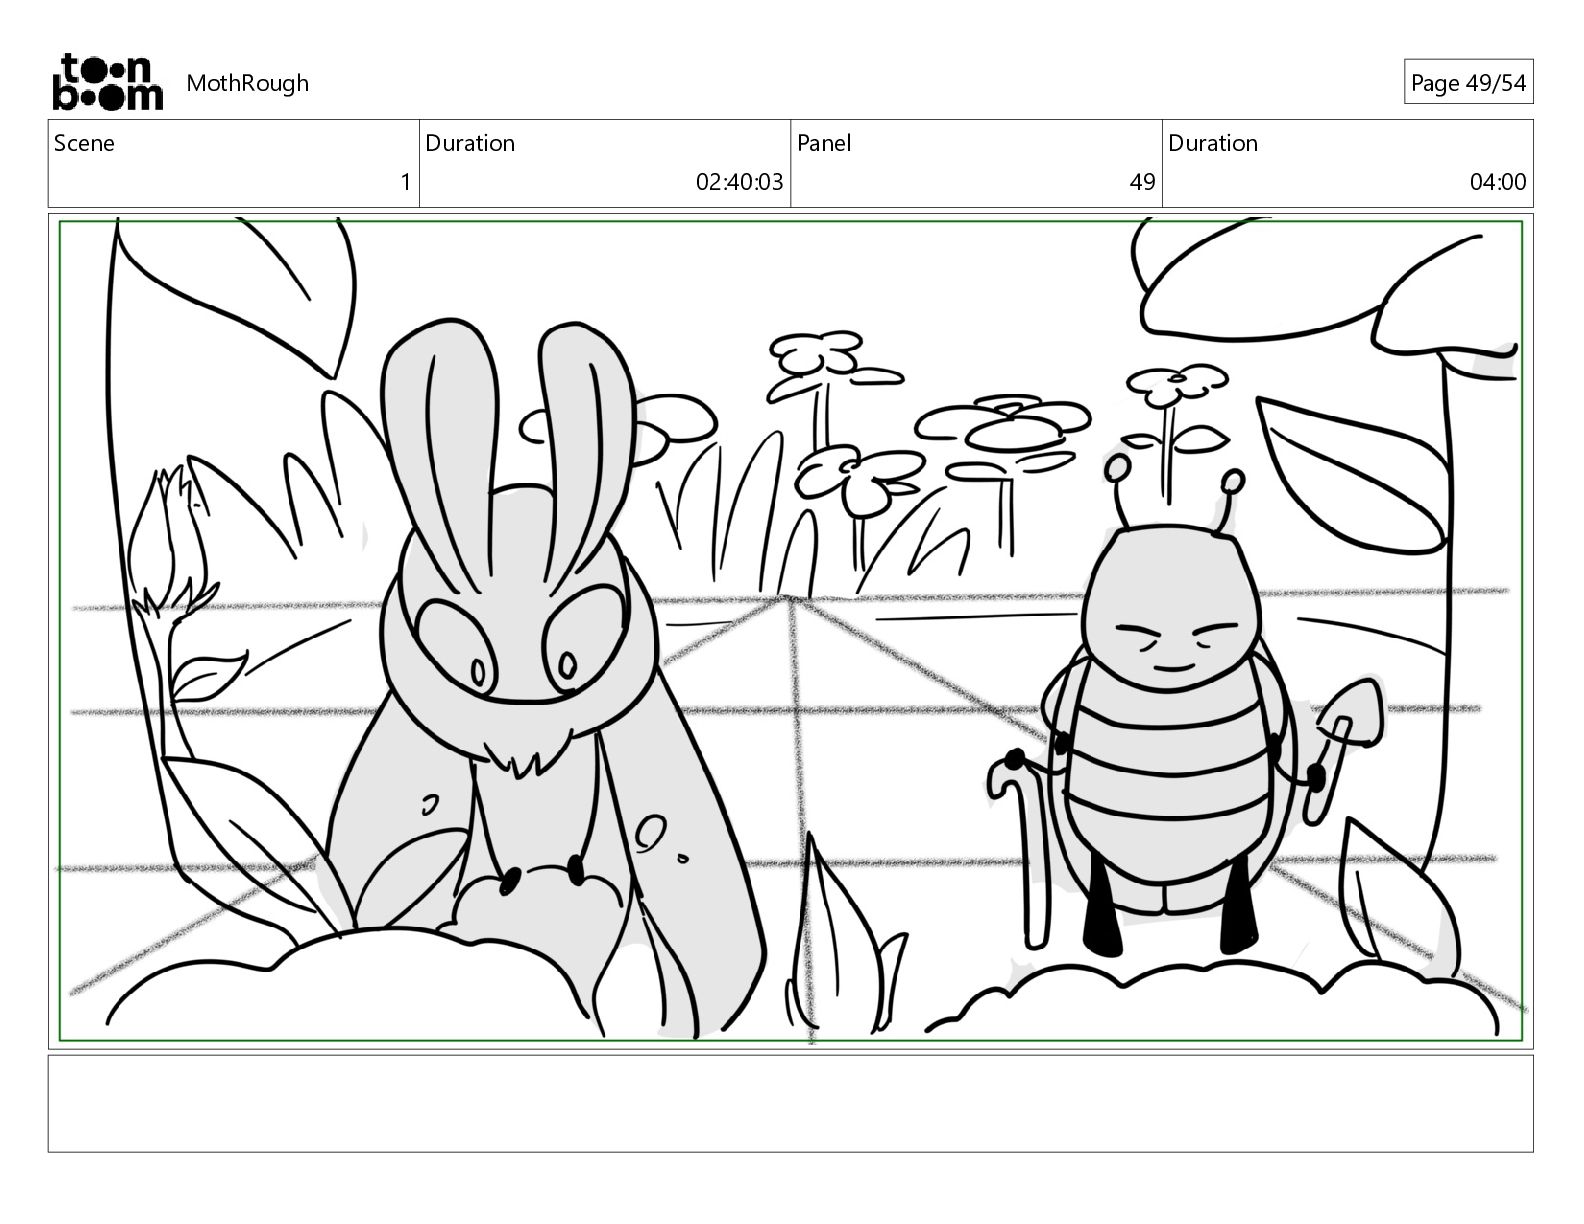
Task: Click the empty notes box below panel
Action: [791, 1103]
